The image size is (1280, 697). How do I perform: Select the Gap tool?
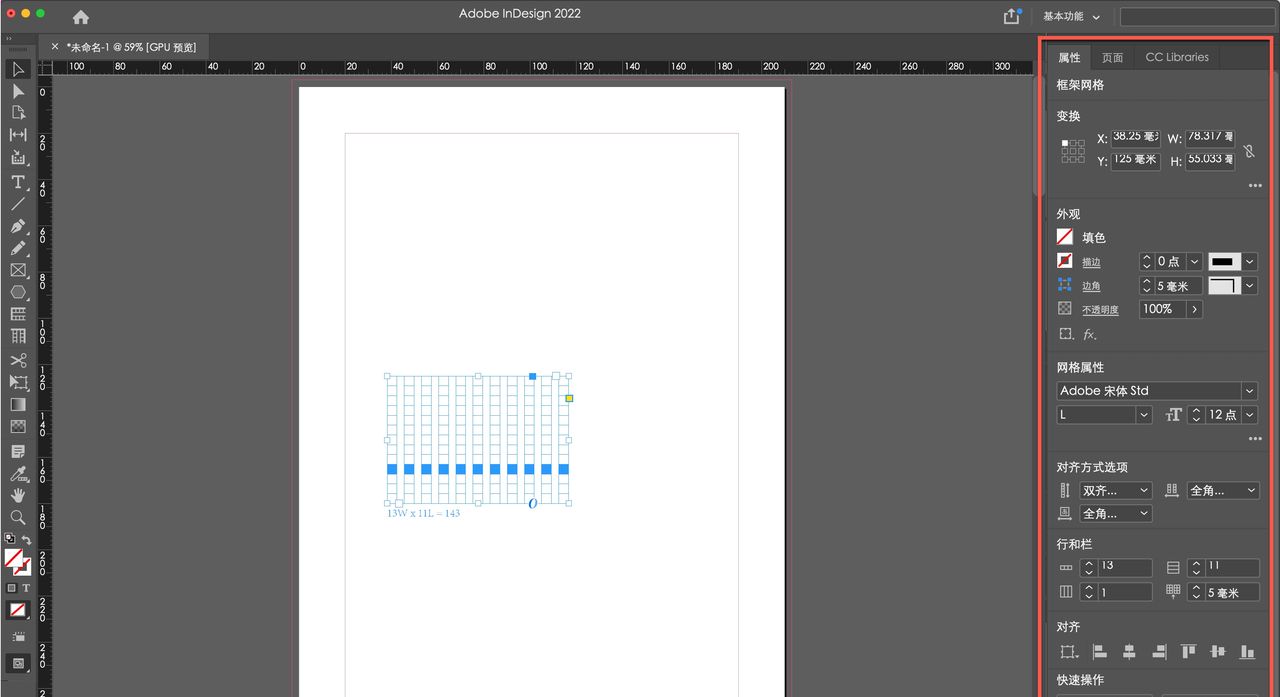click(18, 134)
